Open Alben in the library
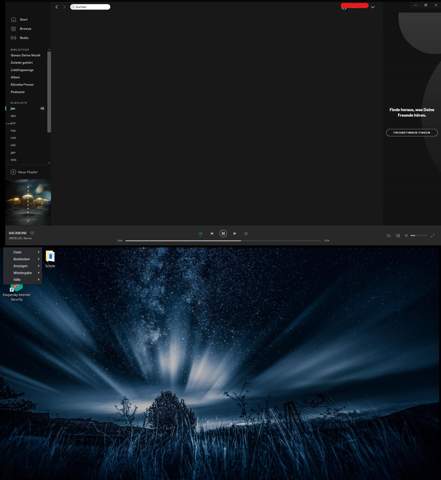Viewport: 441px width, 480px height. [15, 77]
